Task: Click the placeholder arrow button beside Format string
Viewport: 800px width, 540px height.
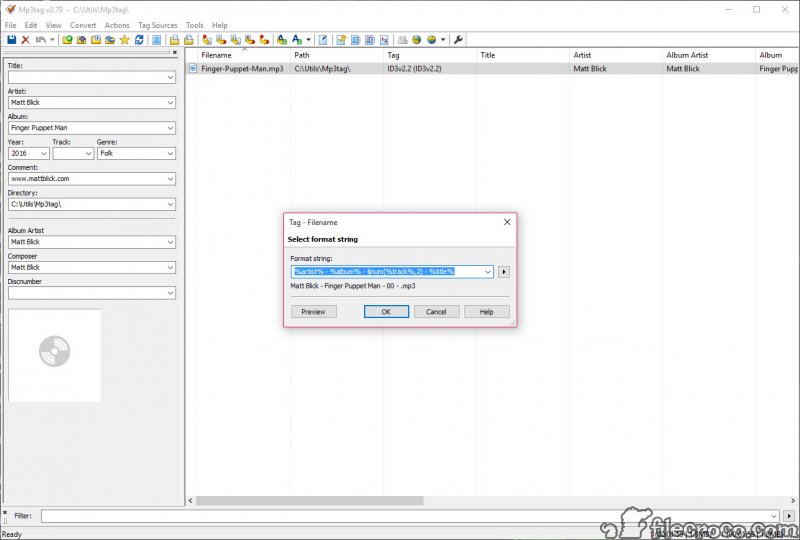Action: point(504,271)
